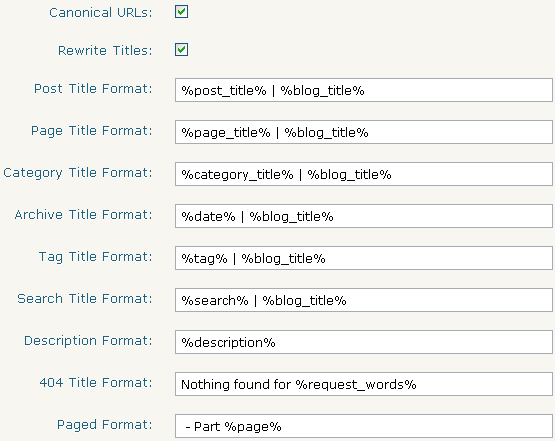Show help for Category Title Format label

point(78,173)
